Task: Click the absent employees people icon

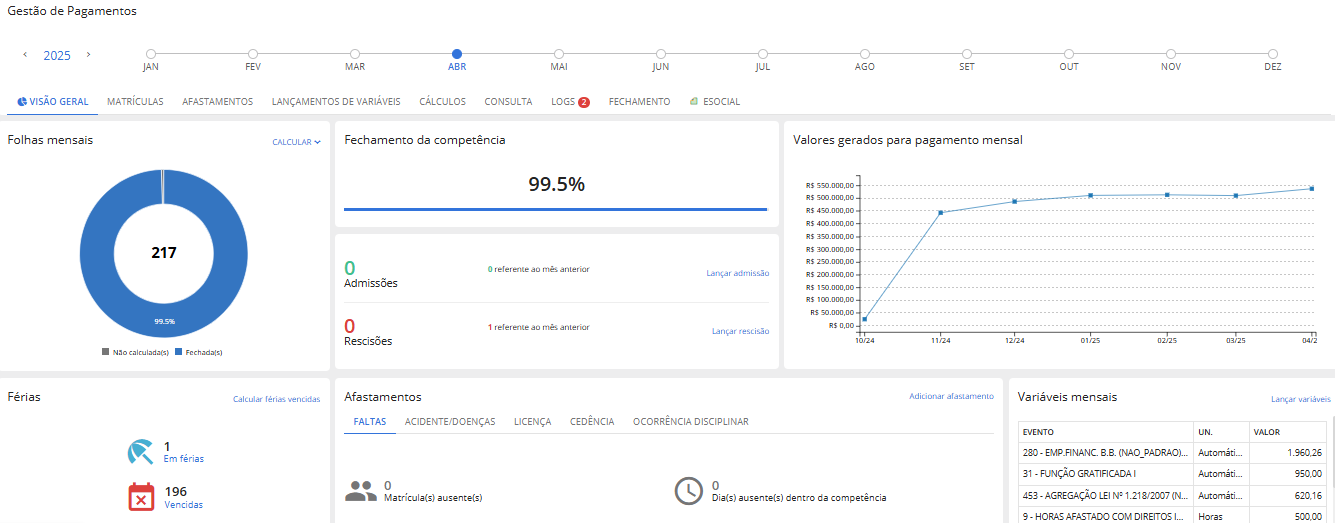Action: [x=360, y=491]
